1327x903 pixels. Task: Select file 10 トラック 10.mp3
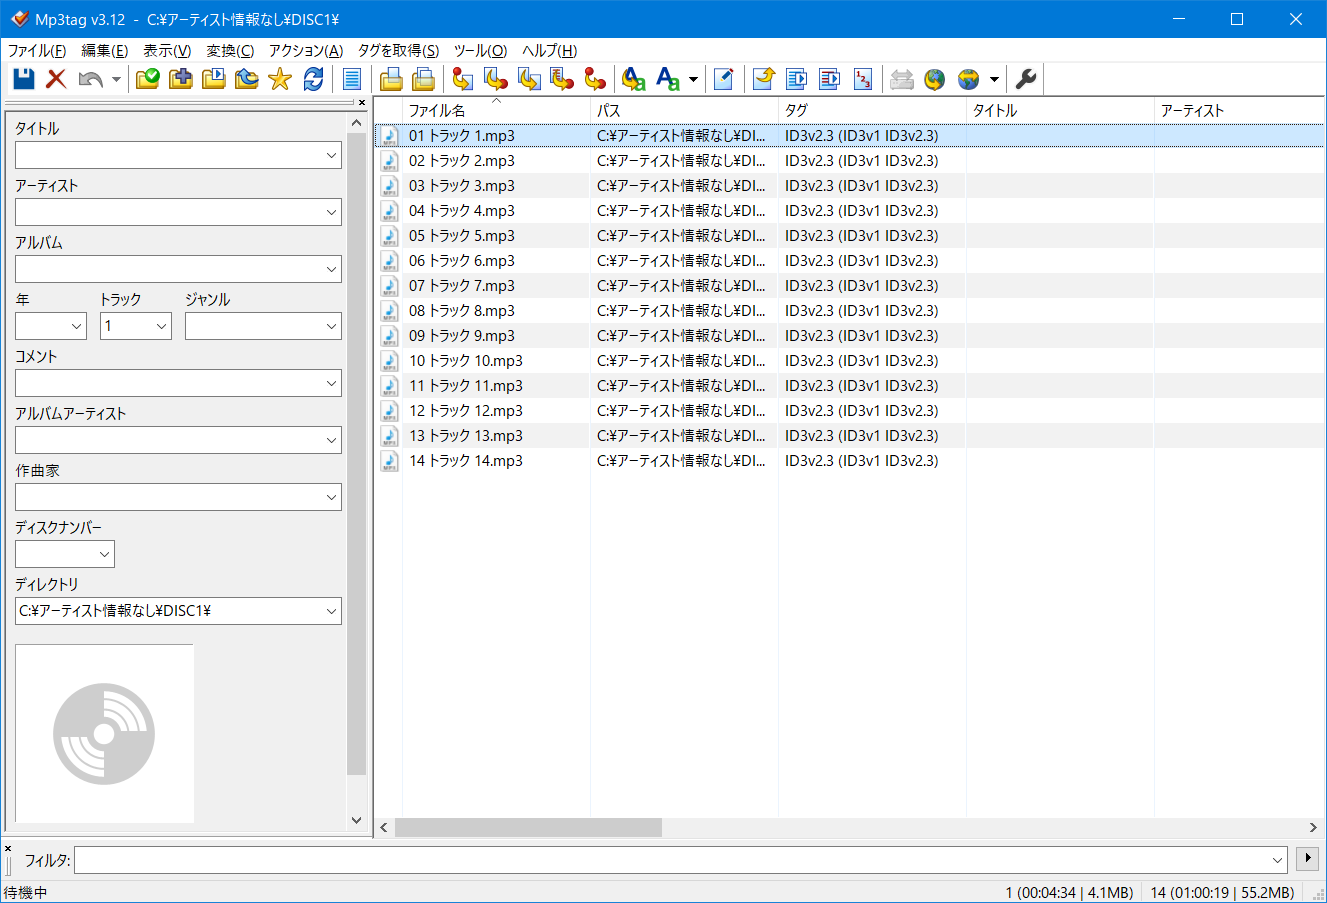click(x=466, y=361)
